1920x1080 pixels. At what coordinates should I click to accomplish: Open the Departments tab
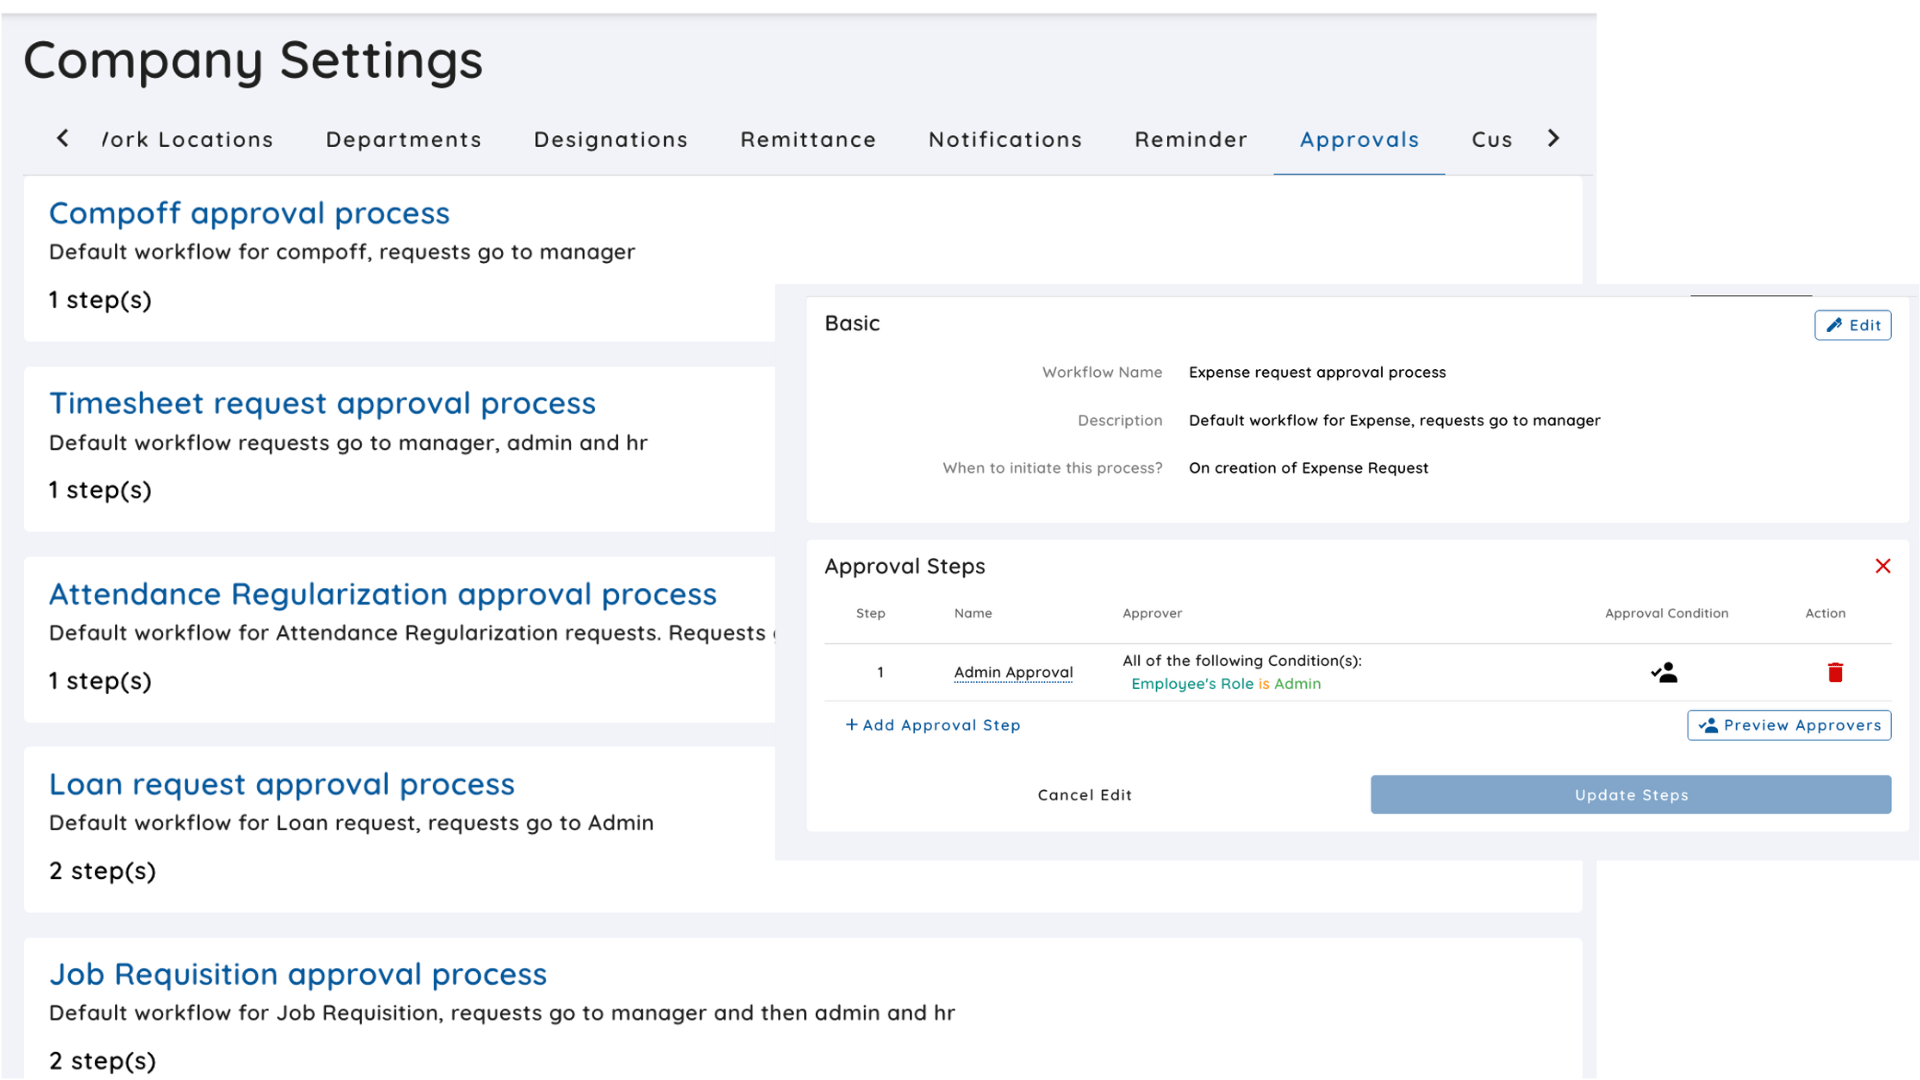[403, 140]
